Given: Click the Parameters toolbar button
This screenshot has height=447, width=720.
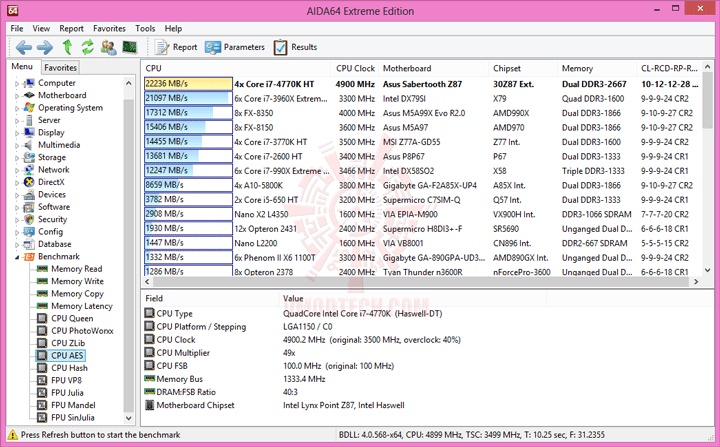Looking at the screenshot, I should click(x=235, y=47).
